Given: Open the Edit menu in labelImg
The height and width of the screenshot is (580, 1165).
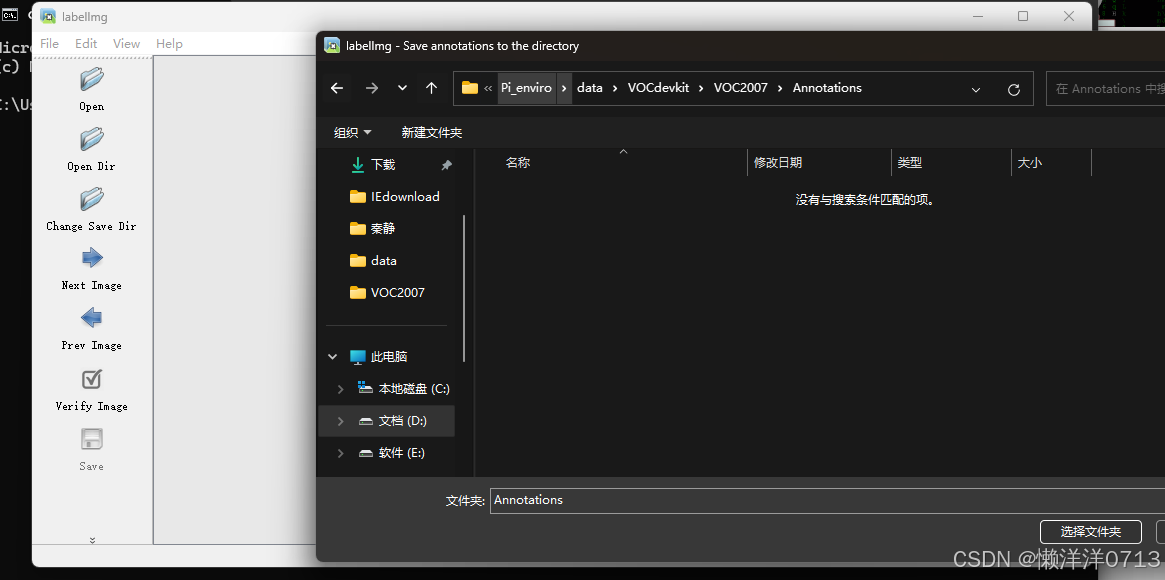Looking at the screenshot, I should click(86, 44).
